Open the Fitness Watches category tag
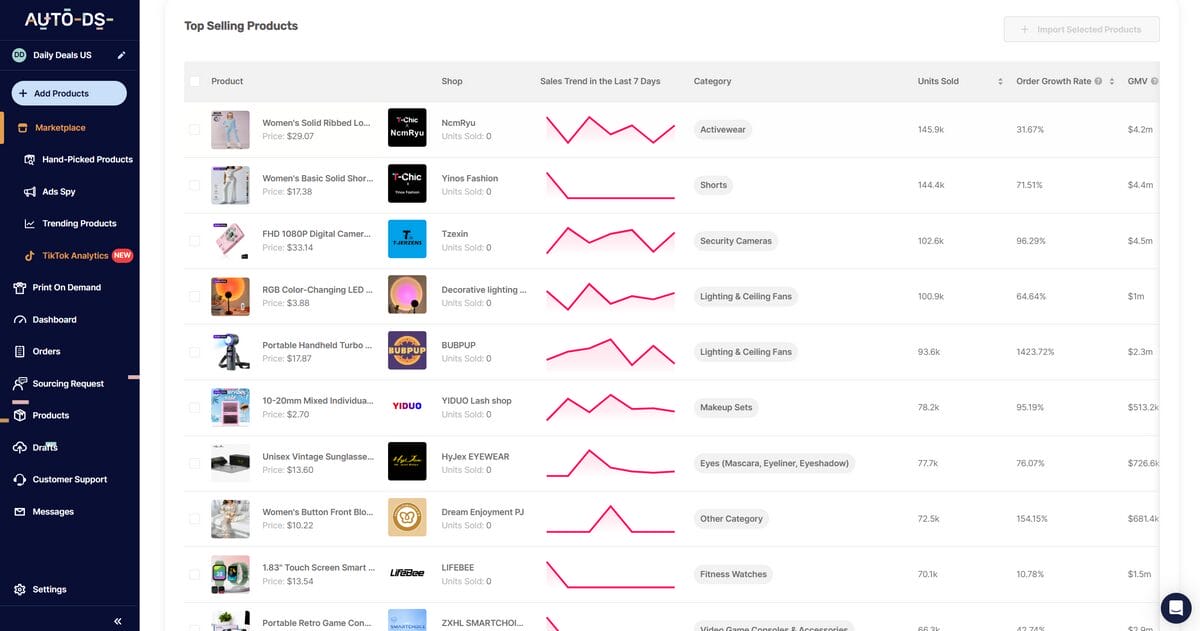Viewport: 1200px width, 631px height. pyautogui.click(x=734, y=574)
